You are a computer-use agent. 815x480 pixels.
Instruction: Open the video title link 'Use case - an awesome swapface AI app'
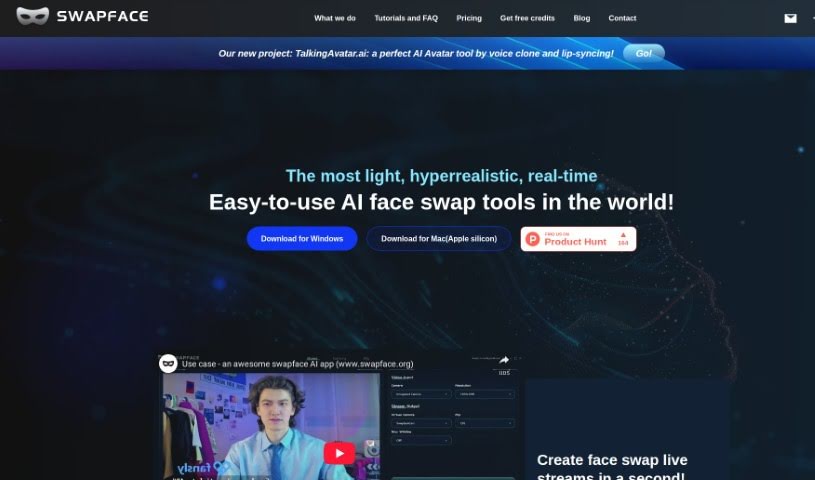pyautogui.click(x=297, y=364)
